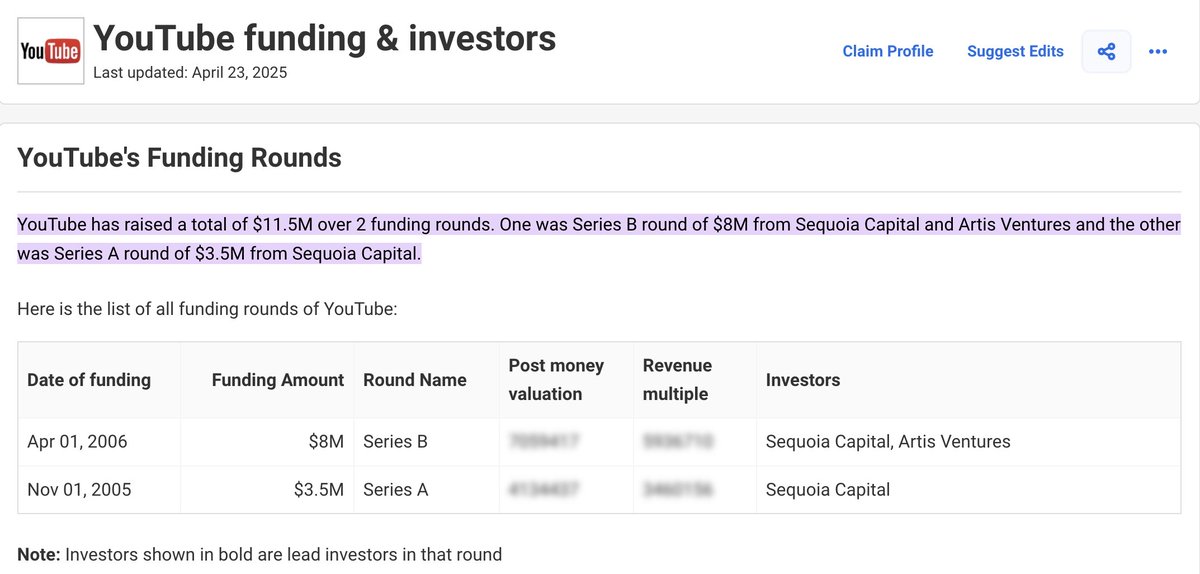1200x574 pixels.
Task: Open the share profile icon button
Action: (1106, 51)
